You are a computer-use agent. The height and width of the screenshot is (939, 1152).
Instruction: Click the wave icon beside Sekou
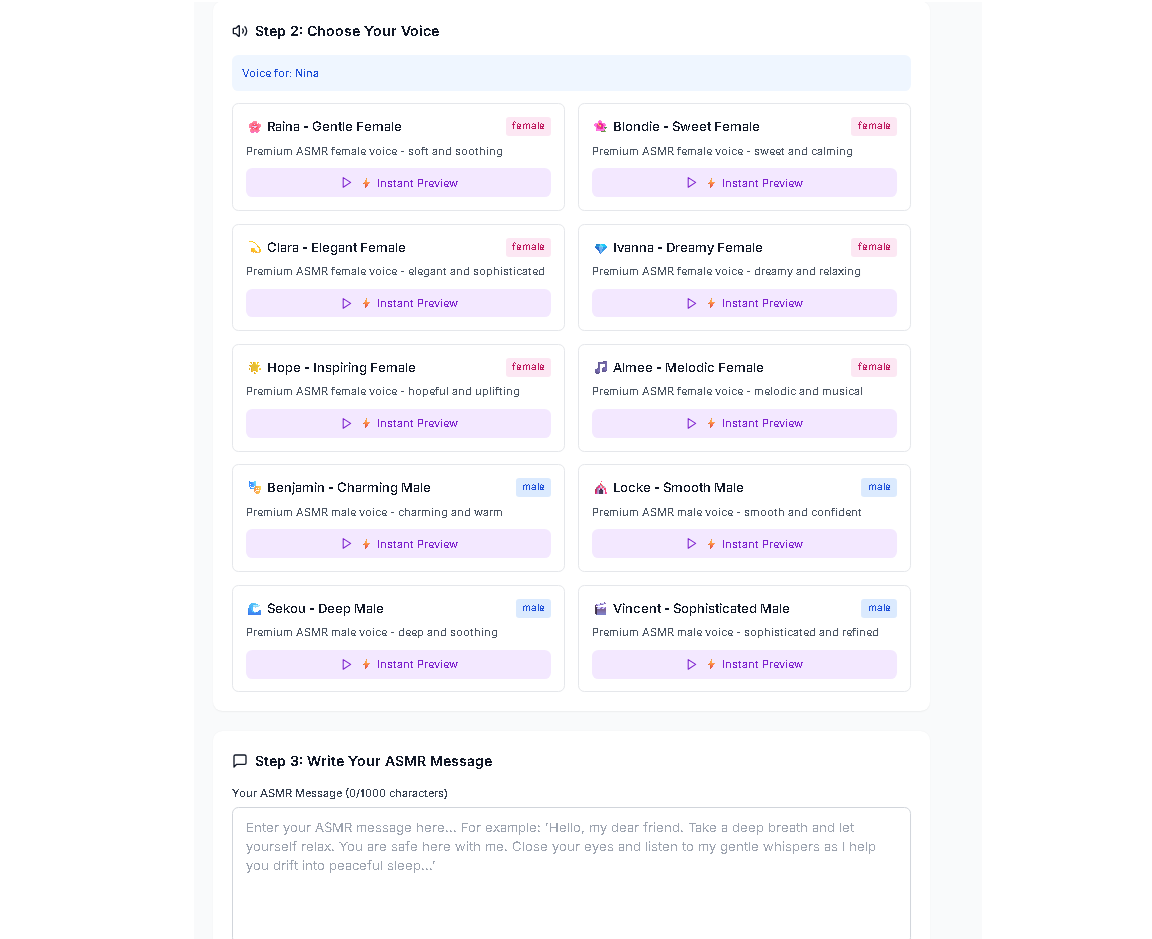pyautogui.click(x=254, y=608)
